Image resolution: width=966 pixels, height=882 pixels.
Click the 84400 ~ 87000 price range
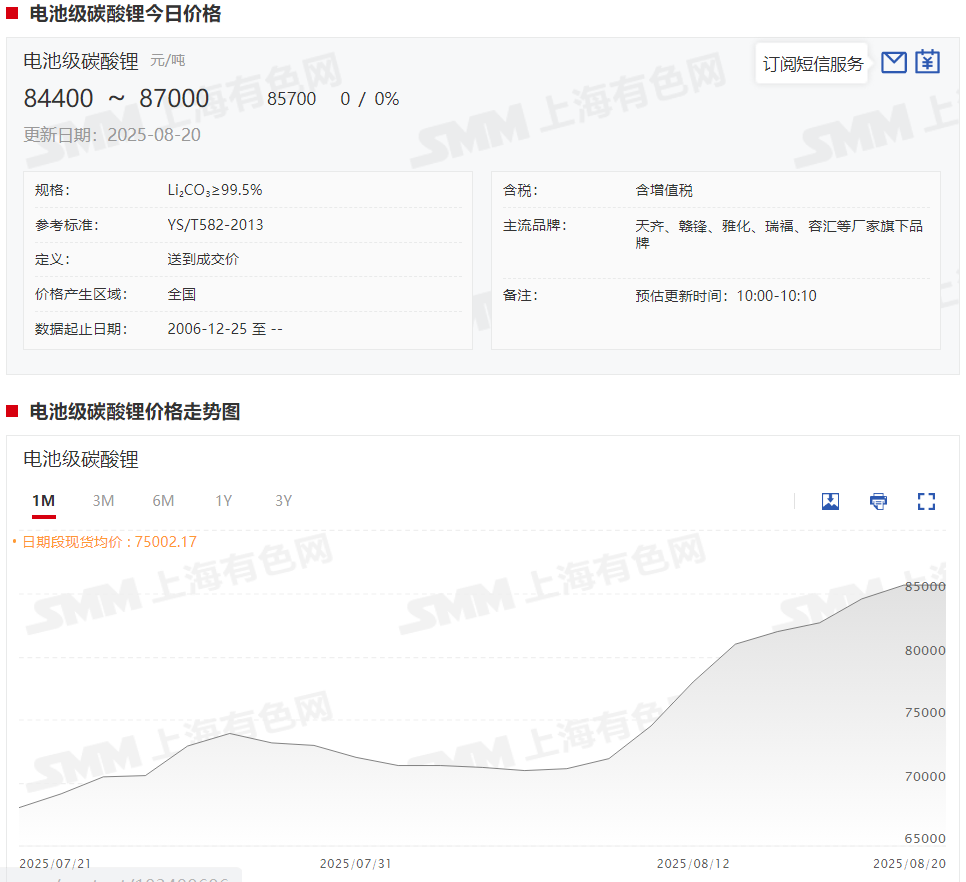[117, 98]
